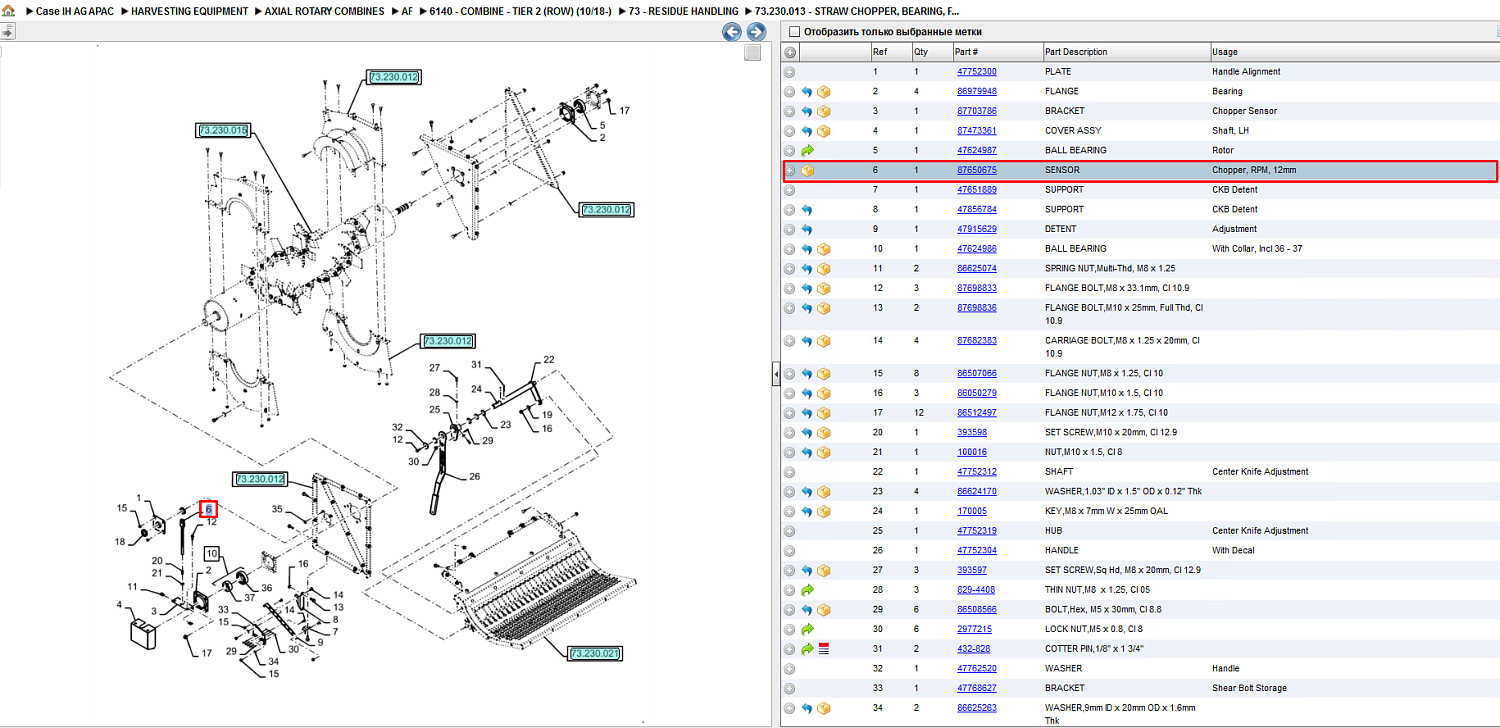
Task: Open part number 47752300 link
Action: [x=976, y=72]
